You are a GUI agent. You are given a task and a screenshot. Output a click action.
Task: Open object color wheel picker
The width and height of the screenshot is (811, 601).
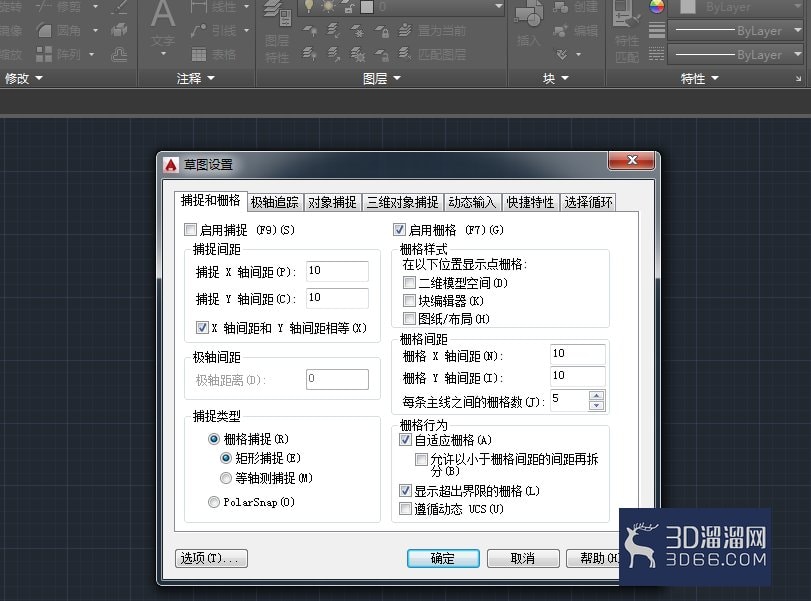click(x=657, y=7)
